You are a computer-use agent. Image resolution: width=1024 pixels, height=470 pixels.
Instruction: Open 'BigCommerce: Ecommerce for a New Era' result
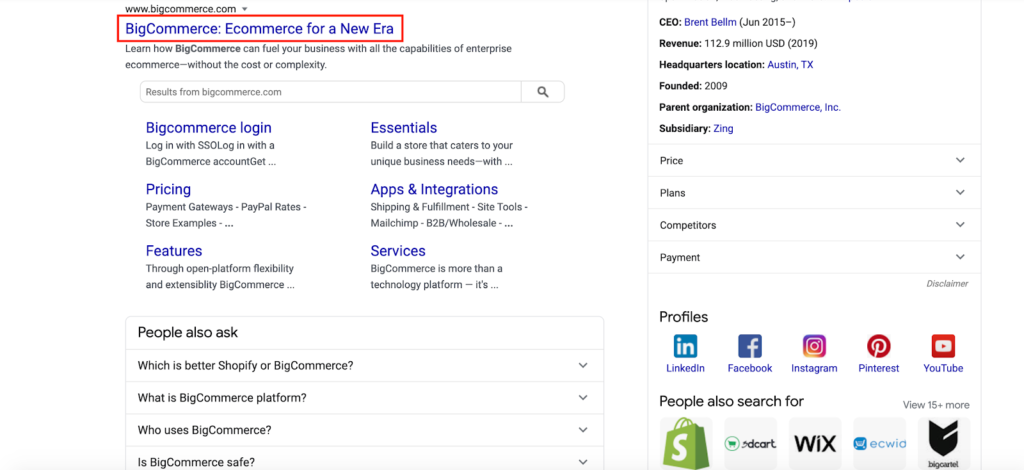click(260, 29)
